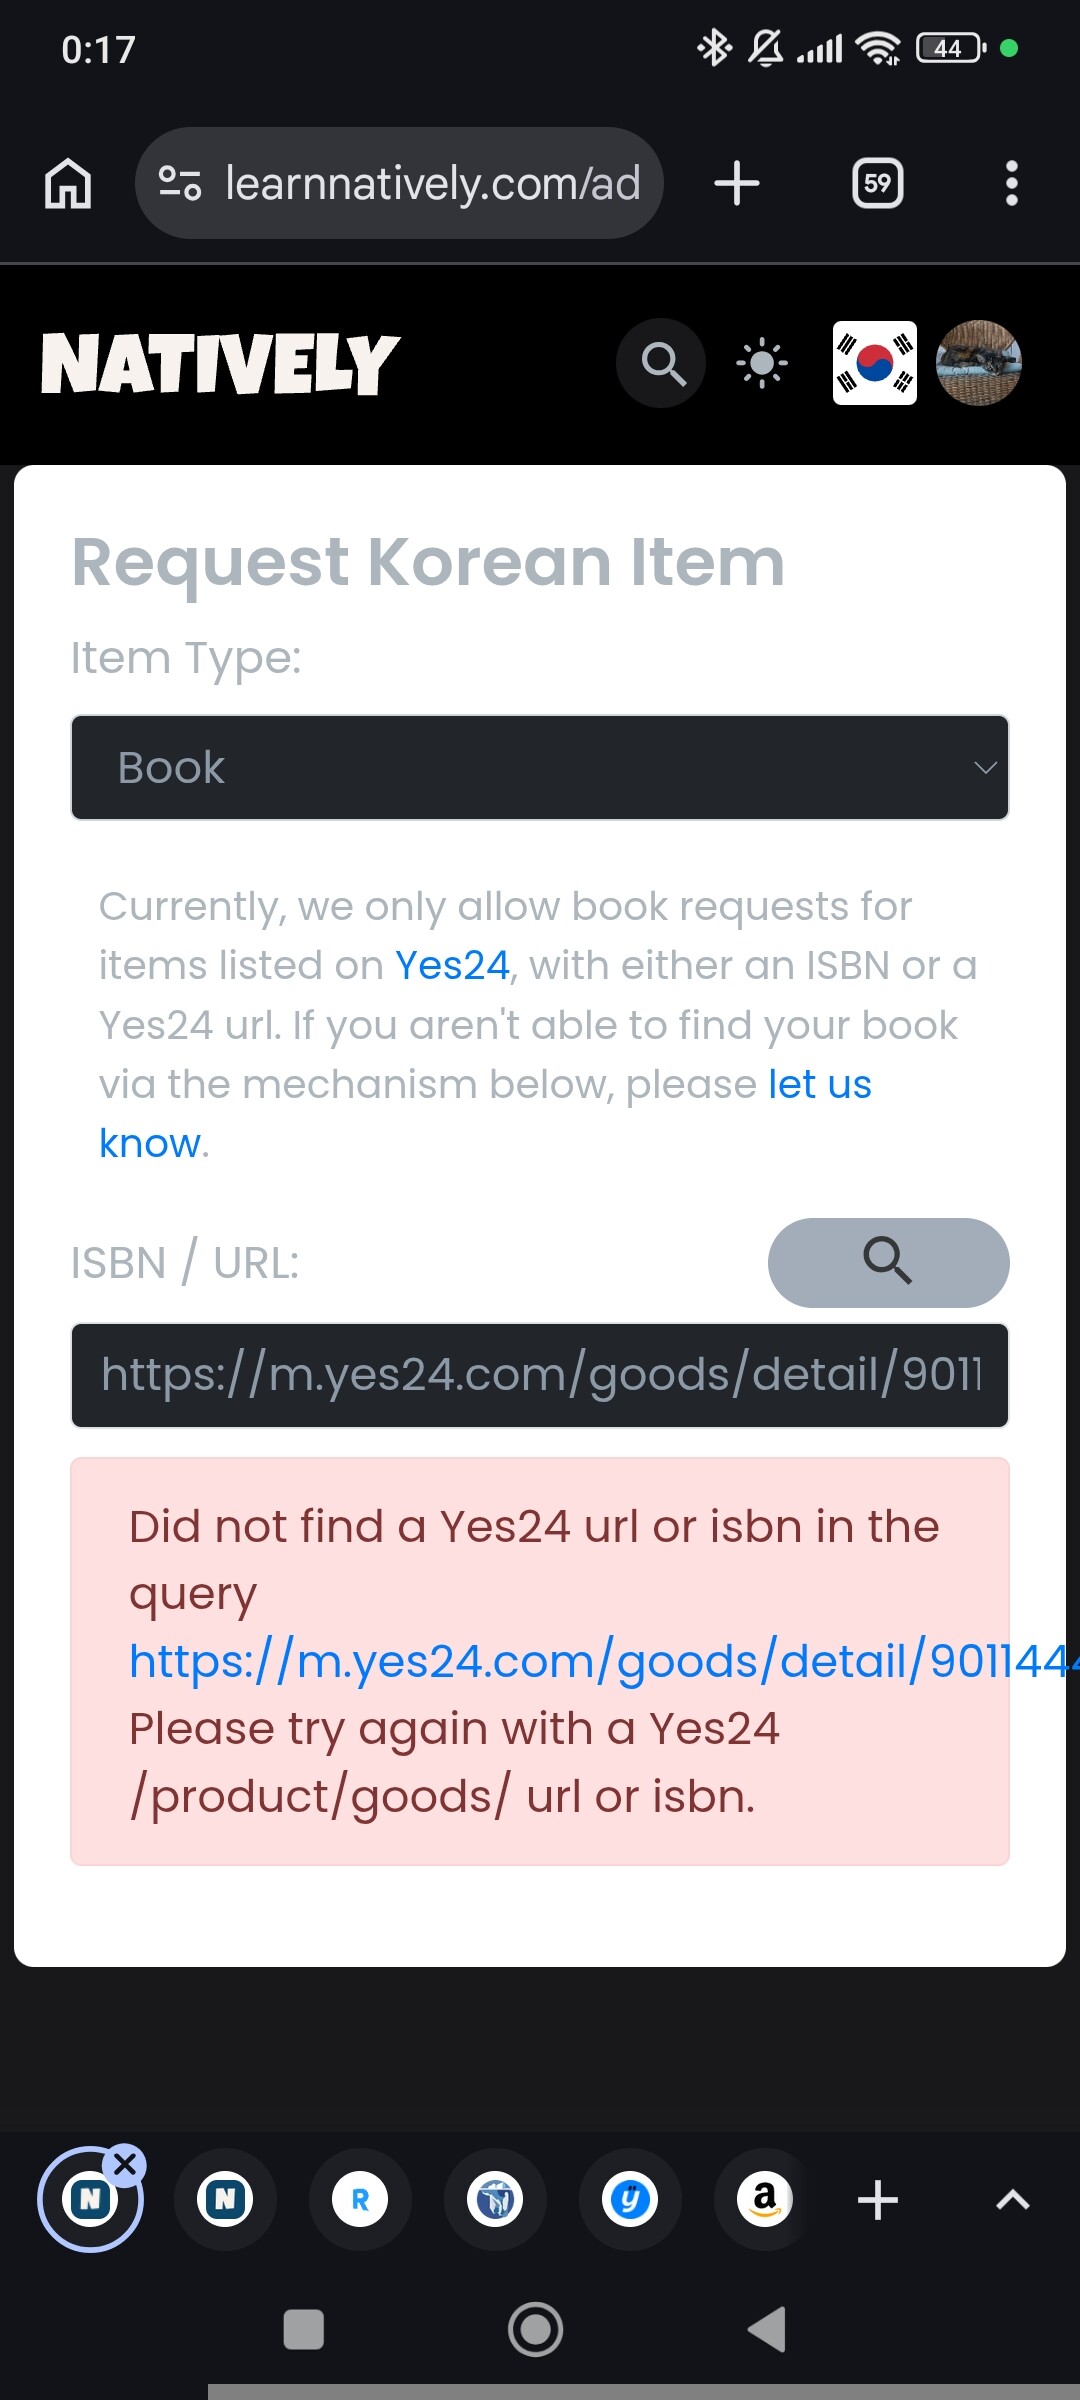Open the Natively site search icon

661,363
